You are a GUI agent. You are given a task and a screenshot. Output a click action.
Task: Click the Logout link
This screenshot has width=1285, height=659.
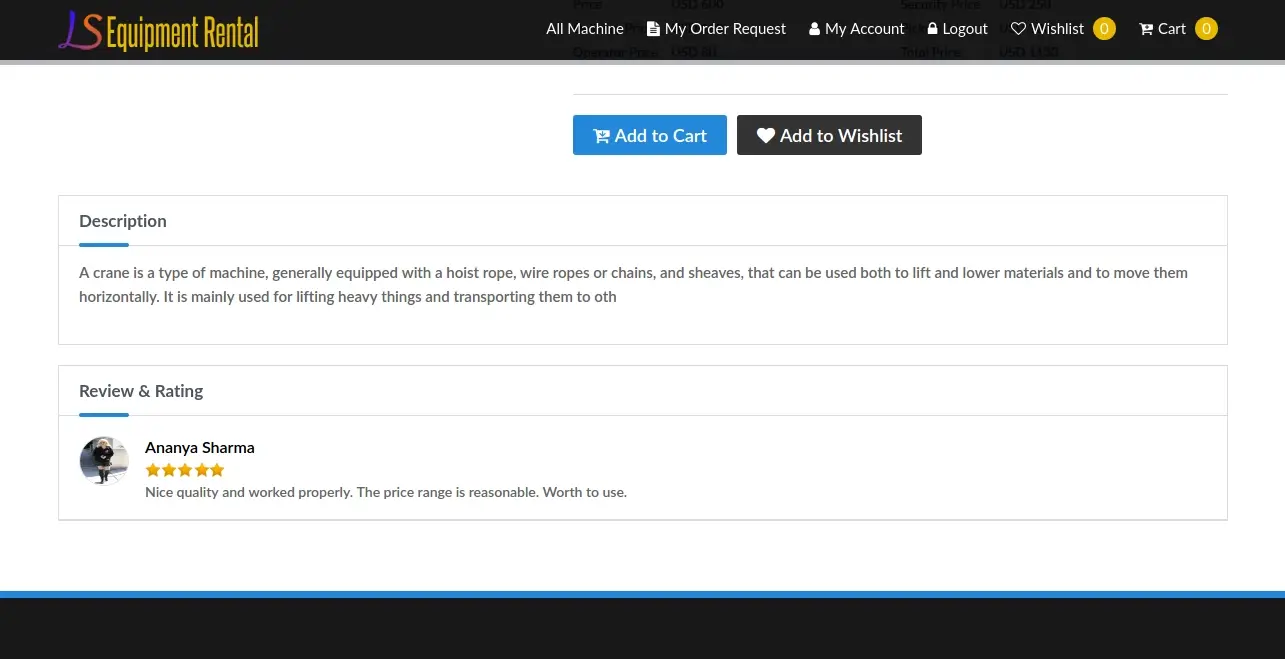pos(958,29)
